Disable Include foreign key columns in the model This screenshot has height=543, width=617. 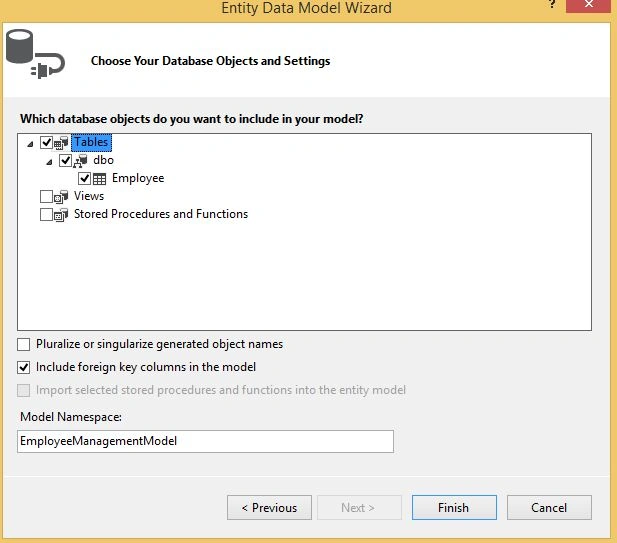24,368
